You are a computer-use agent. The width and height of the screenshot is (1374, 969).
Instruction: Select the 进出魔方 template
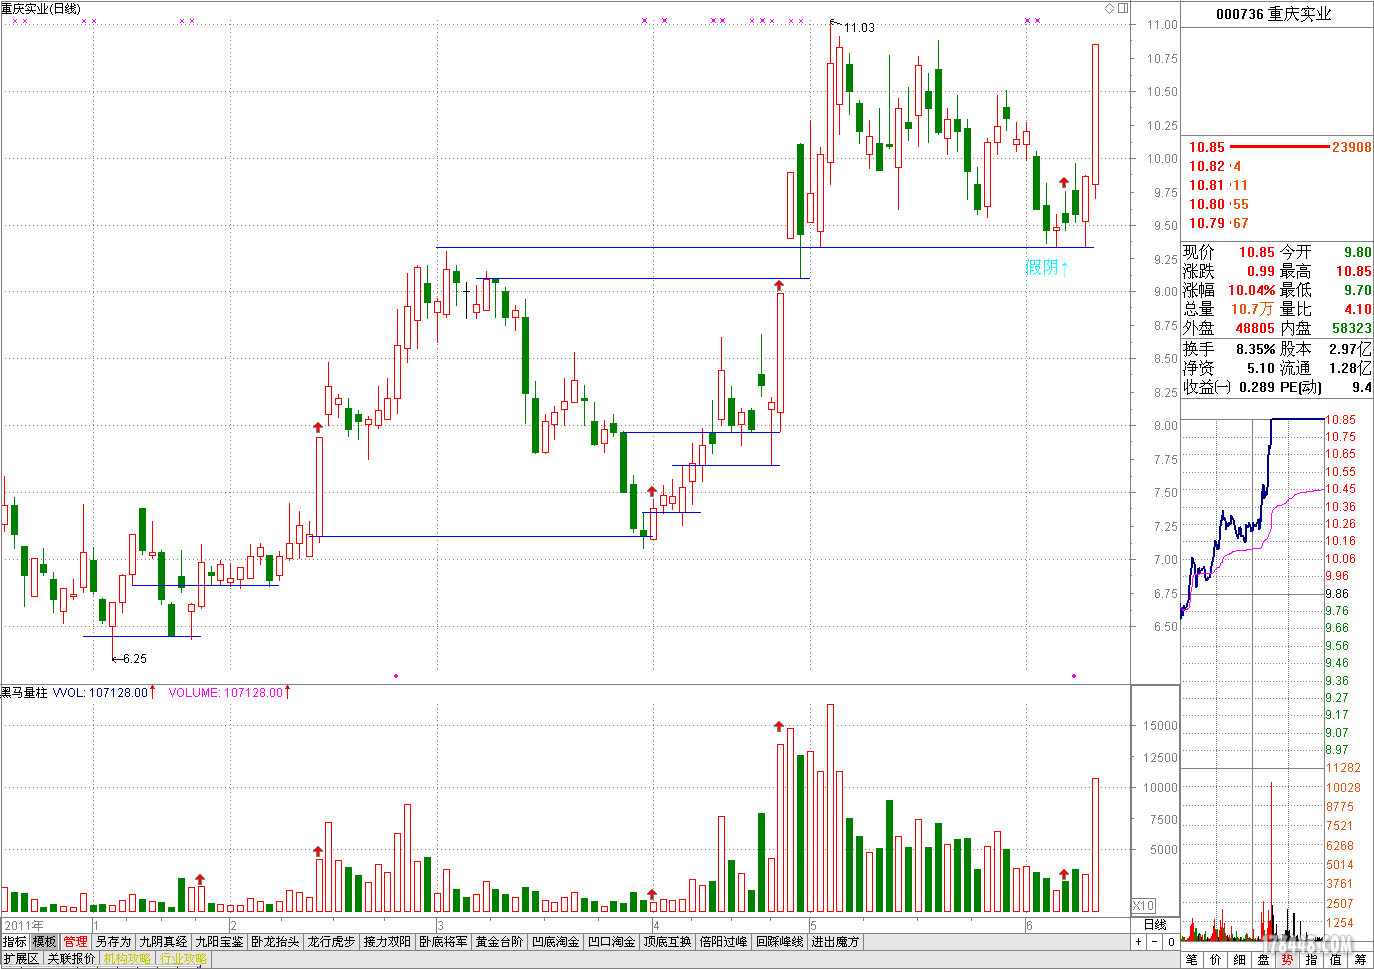pyautogui.click(x=835, y=942)
